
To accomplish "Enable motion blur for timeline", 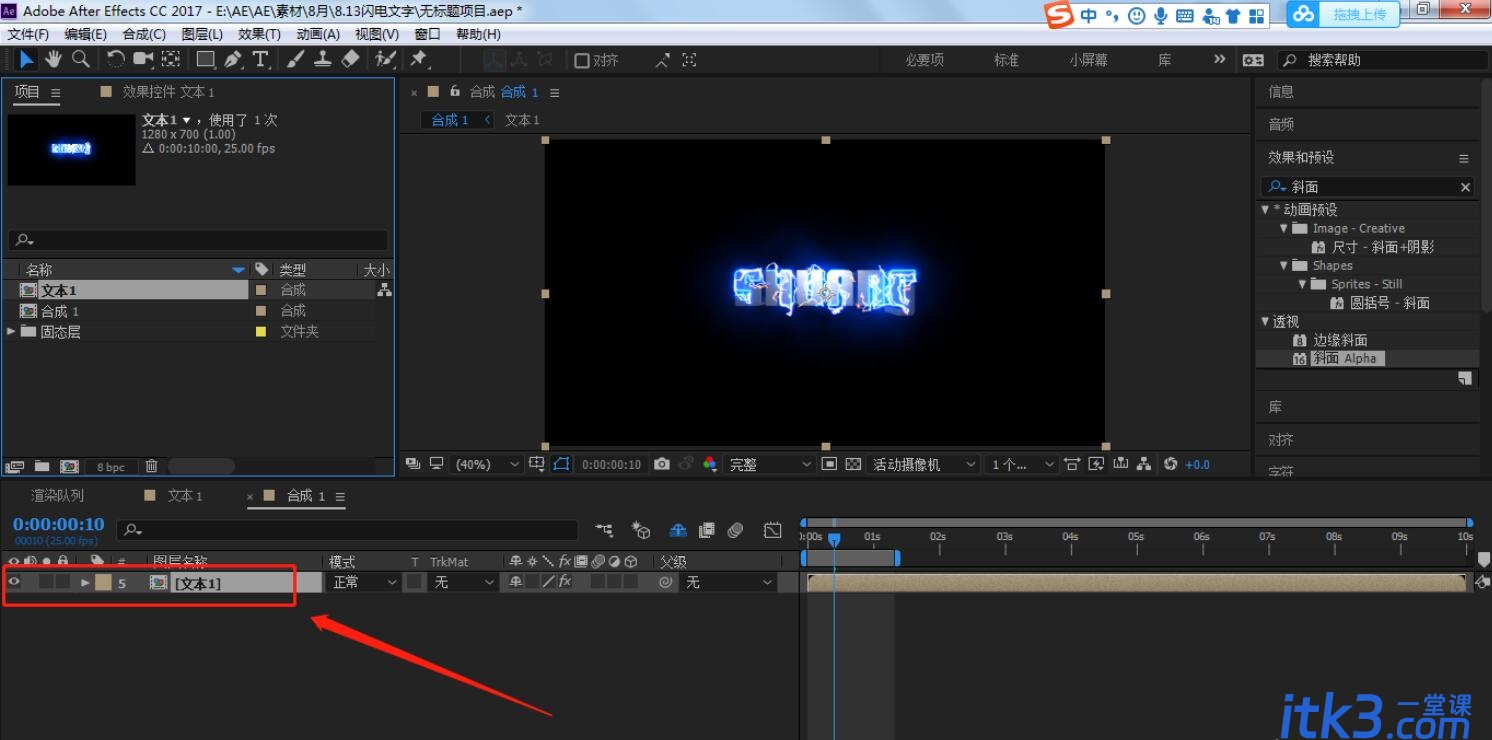I will point(735,530).
